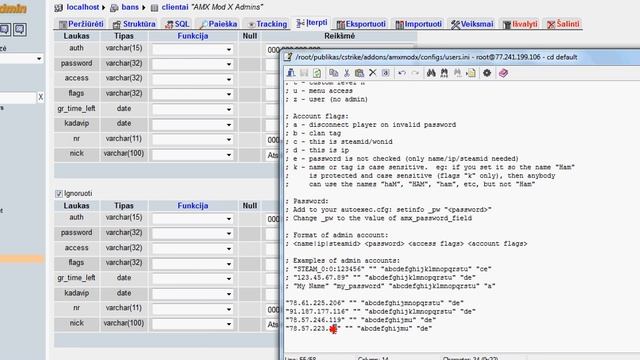This screenshot has width=640, height=360.
Task: Select the Įterpti tab
Action: (x=312, y=23)
